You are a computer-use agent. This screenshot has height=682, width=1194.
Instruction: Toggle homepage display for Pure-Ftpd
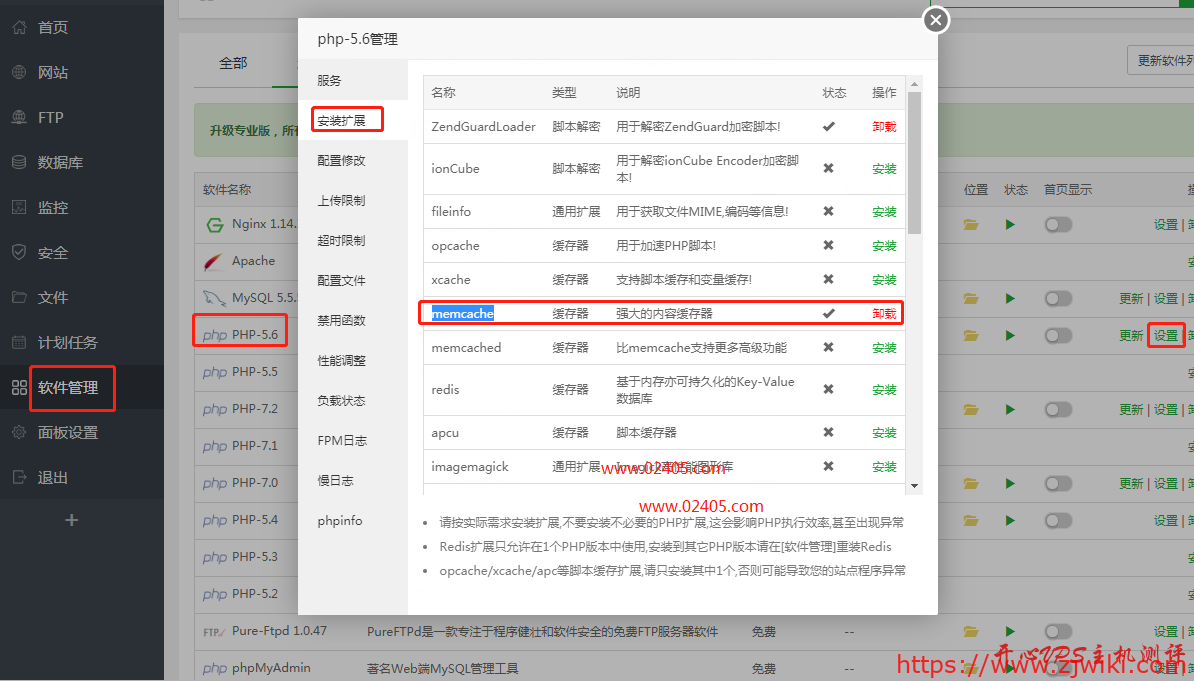click(x=1058, y=632)
